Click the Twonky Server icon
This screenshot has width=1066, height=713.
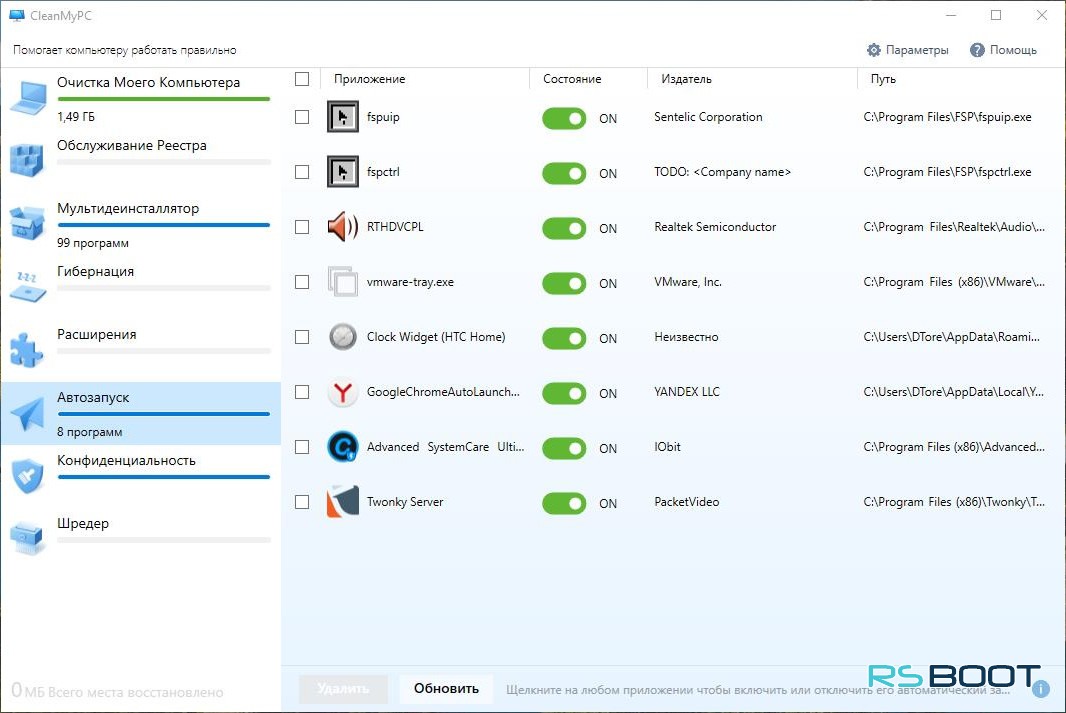[x=343, y=502]
